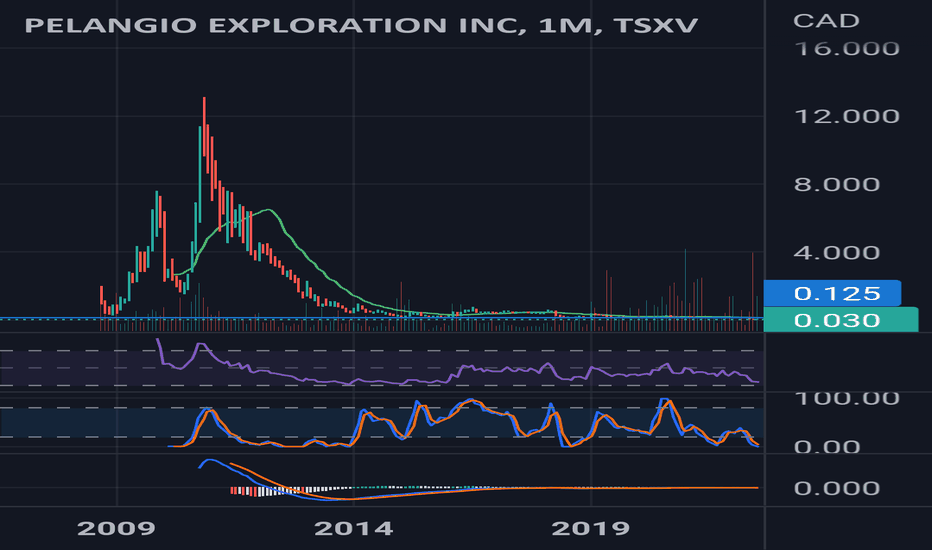Click the 2009 time axis label
932x550 pixels.
tap(116, 528)
